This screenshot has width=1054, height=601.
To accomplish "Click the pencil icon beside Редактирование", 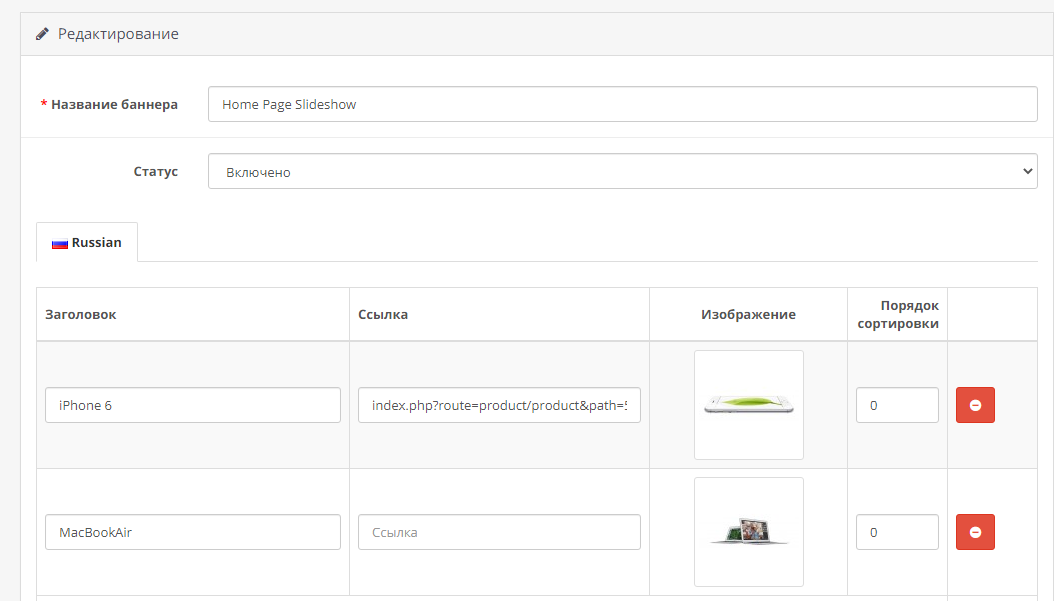I will click(x=42, y=34).
